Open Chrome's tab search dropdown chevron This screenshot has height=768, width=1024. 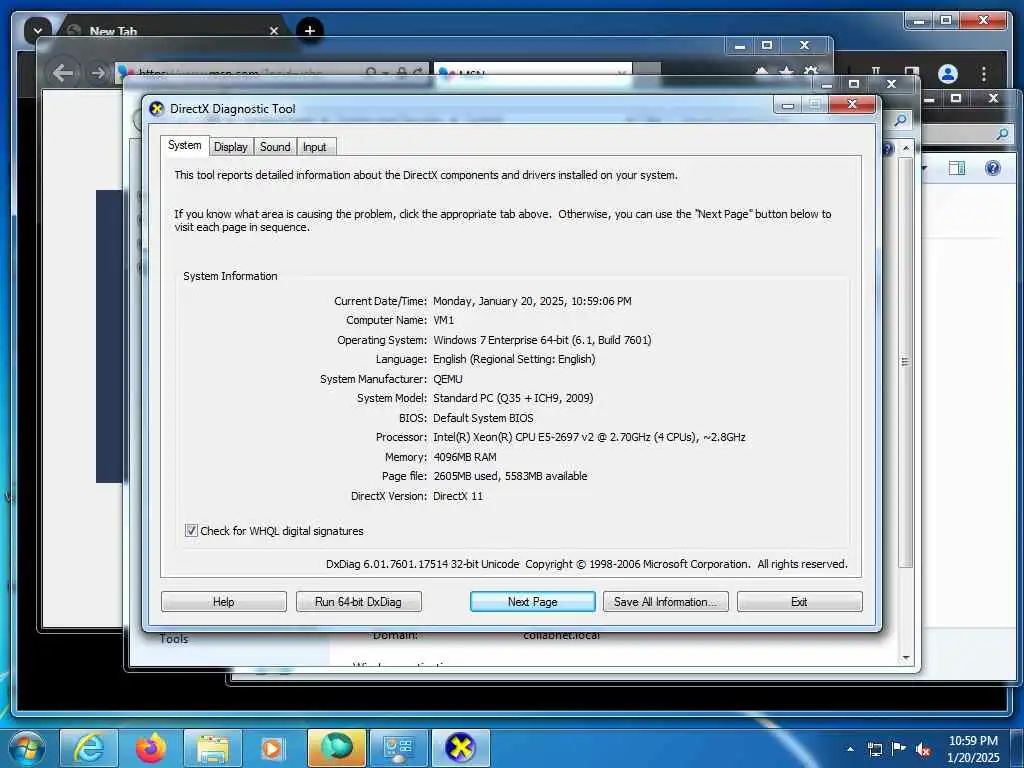37,30
